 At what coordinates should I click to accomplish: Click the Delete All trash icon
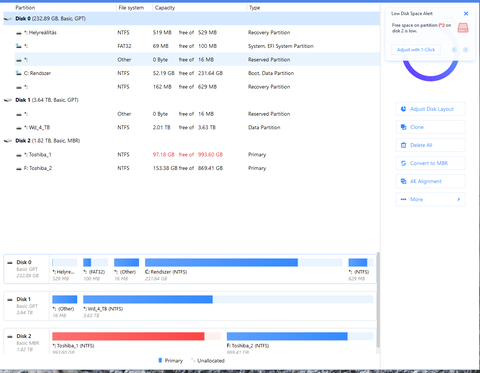coord(403,145)
